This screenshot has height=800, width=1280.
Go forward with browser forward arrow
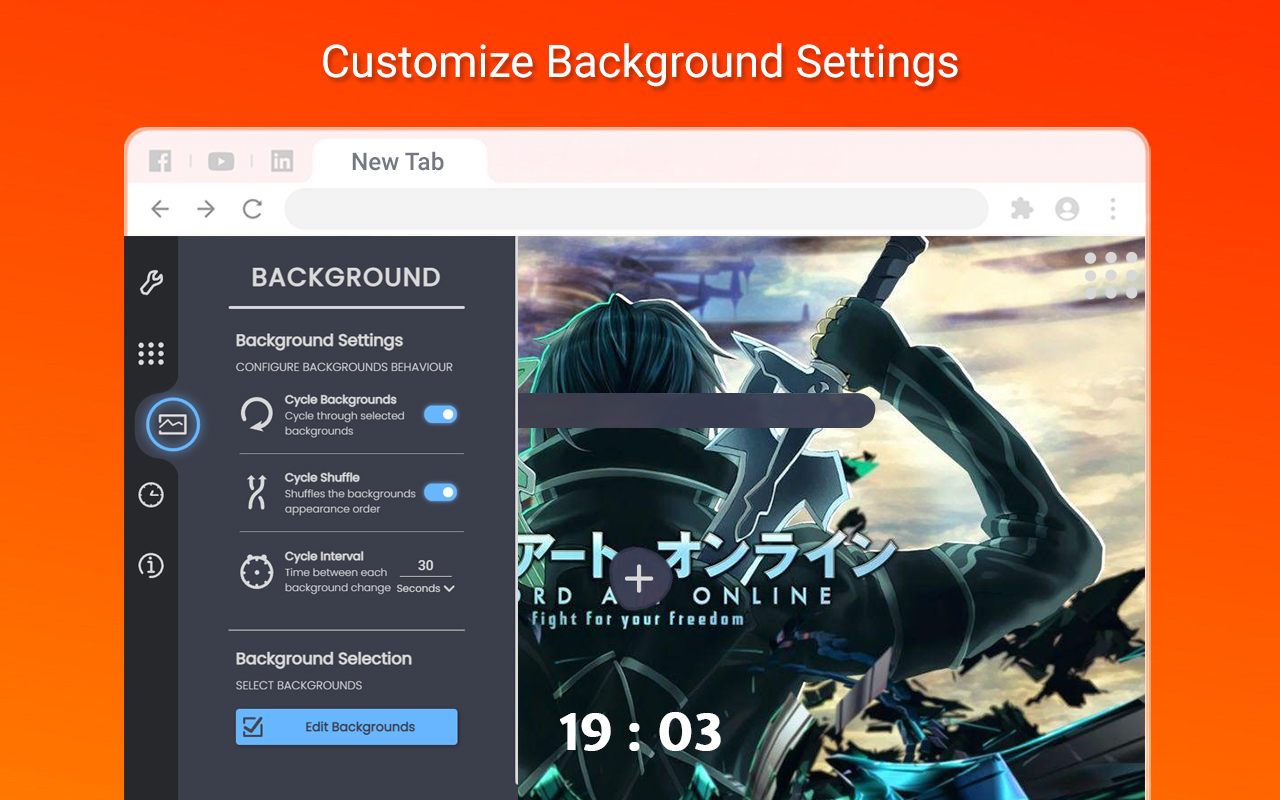[x=206, y=209]
